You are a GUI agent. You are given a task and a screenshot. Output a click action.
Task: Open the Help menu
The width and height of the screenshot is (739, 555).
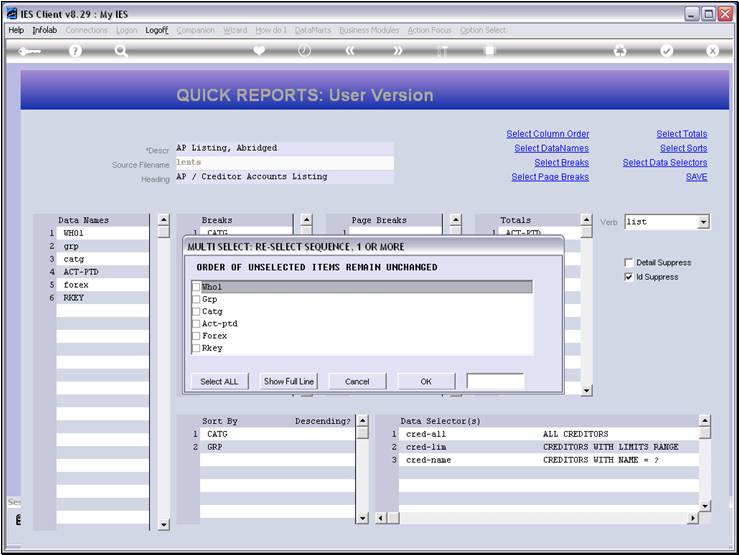coord(16,30)
